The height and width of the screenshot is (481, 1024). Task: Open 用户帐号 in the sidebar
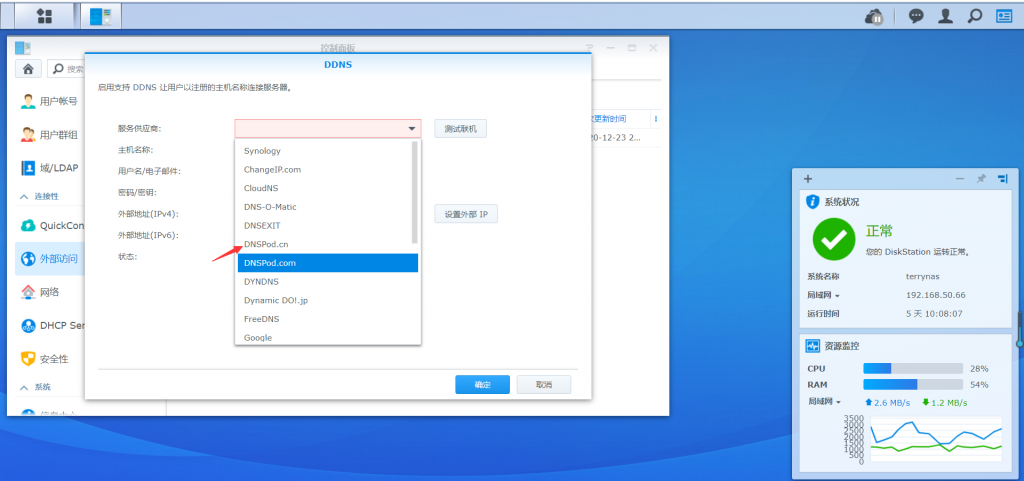[x=50, y=101]
